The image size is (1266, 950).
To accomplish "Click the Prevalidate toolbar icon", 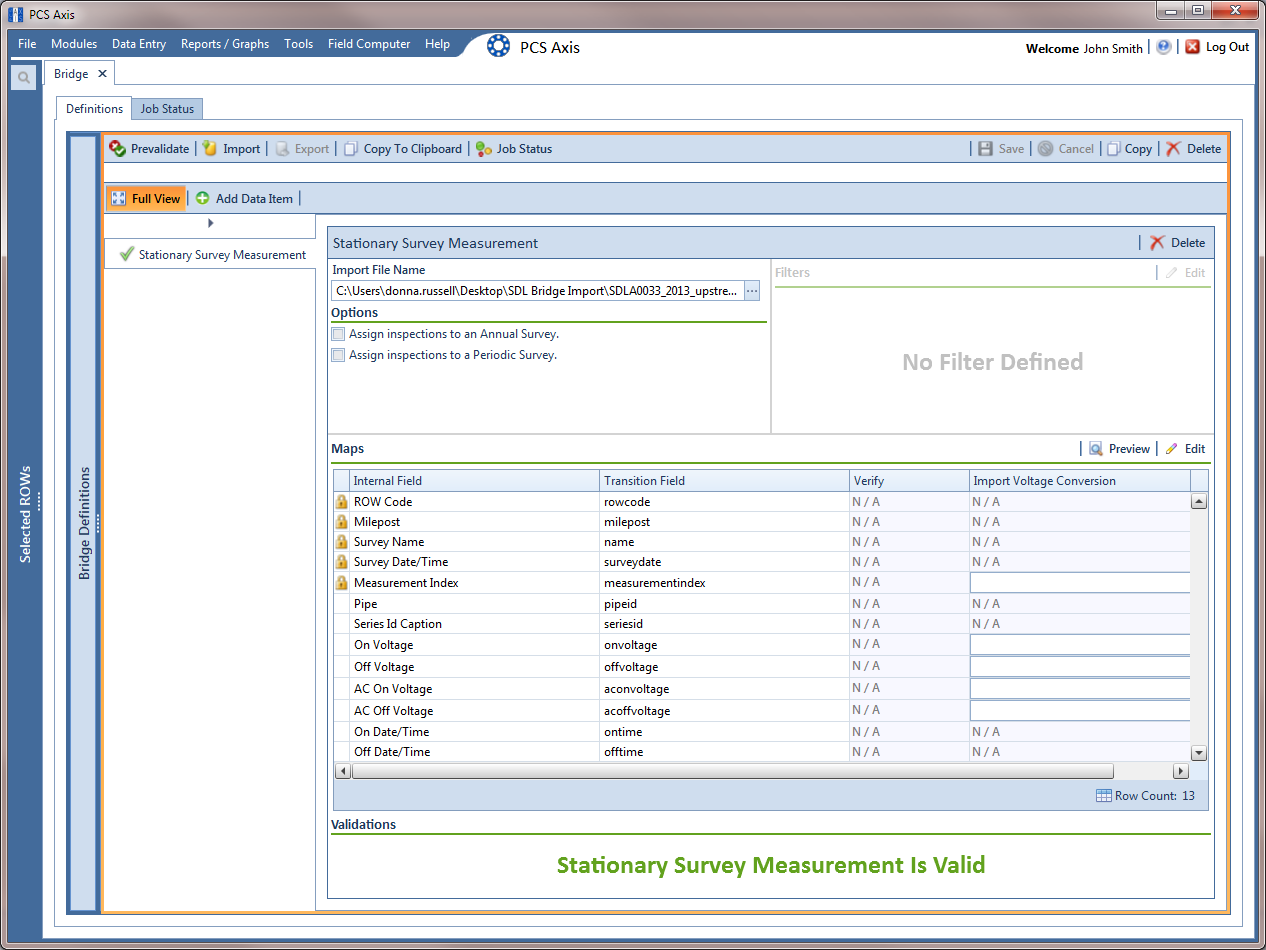I will (x=118, y=148).
